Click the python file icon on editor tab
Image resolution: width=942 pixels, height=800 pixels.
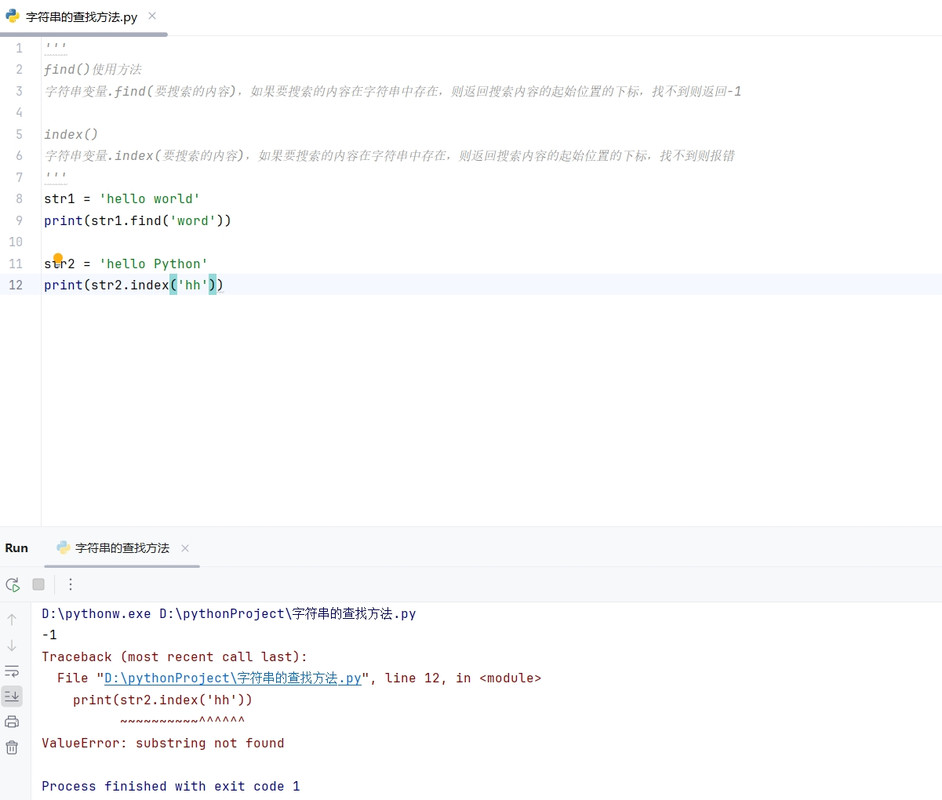13,16
